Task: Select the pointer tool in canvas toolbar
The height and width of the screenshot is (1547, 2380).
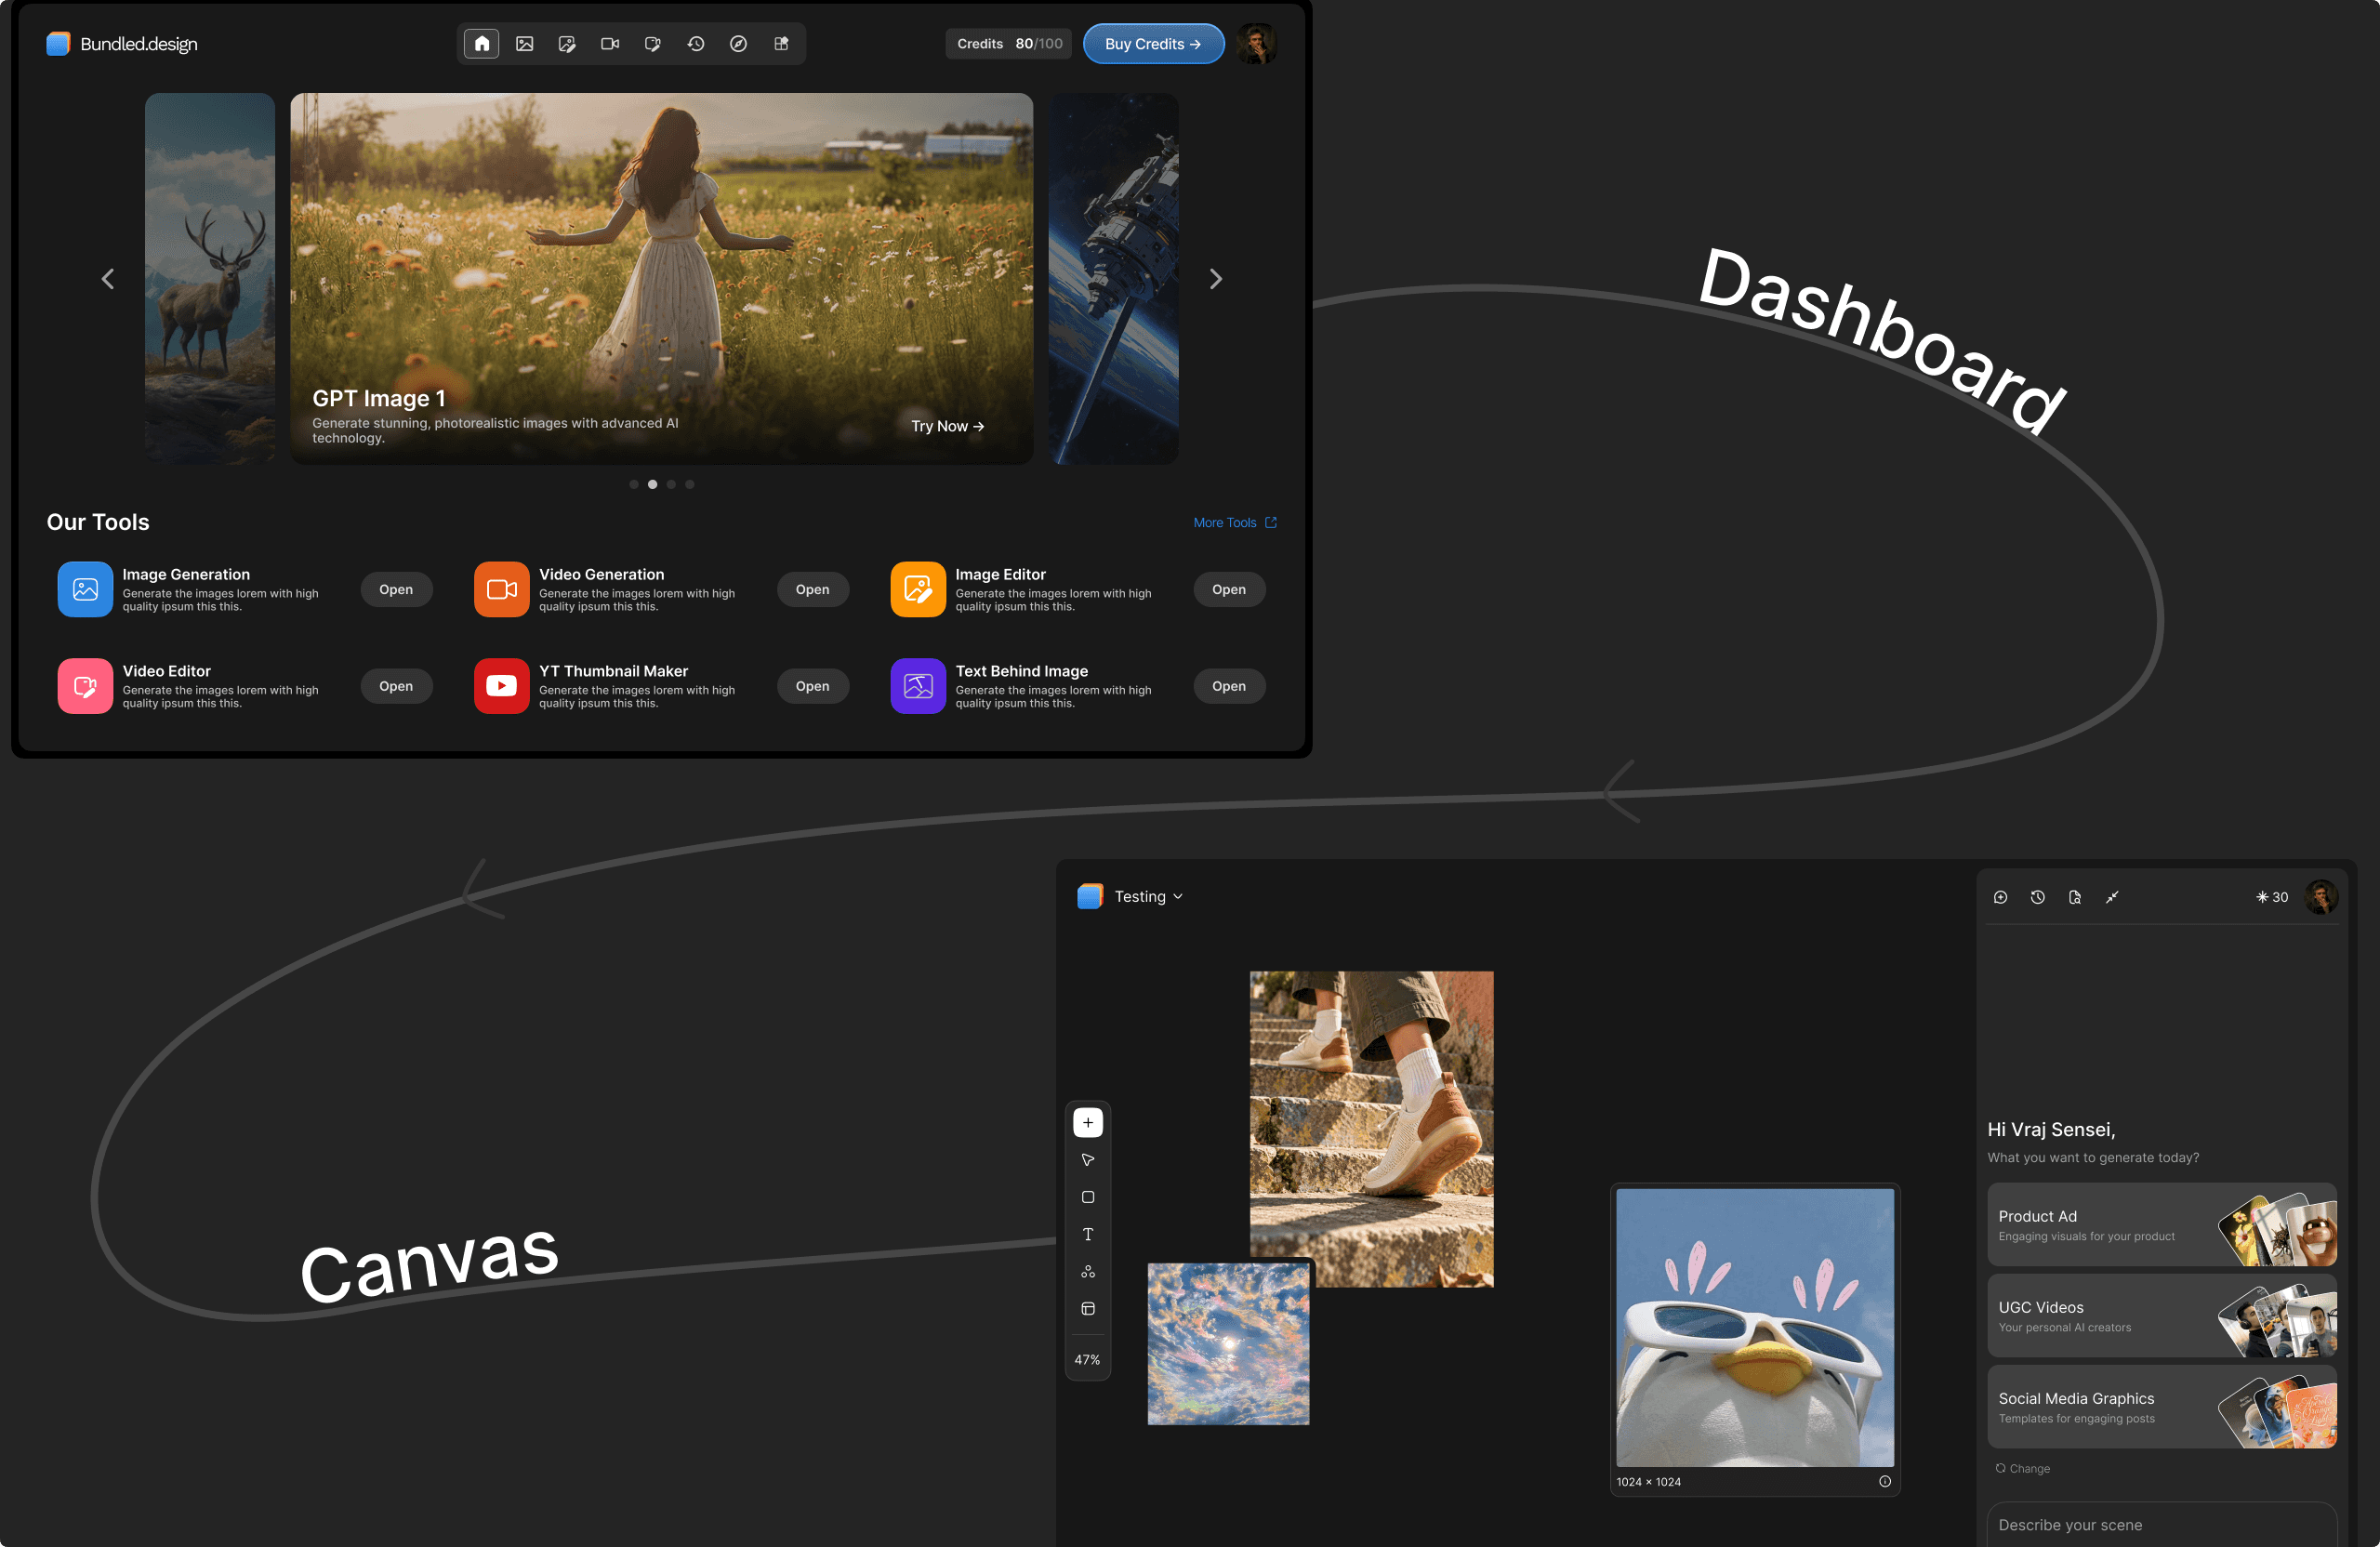Action: coord(1088,1160)
